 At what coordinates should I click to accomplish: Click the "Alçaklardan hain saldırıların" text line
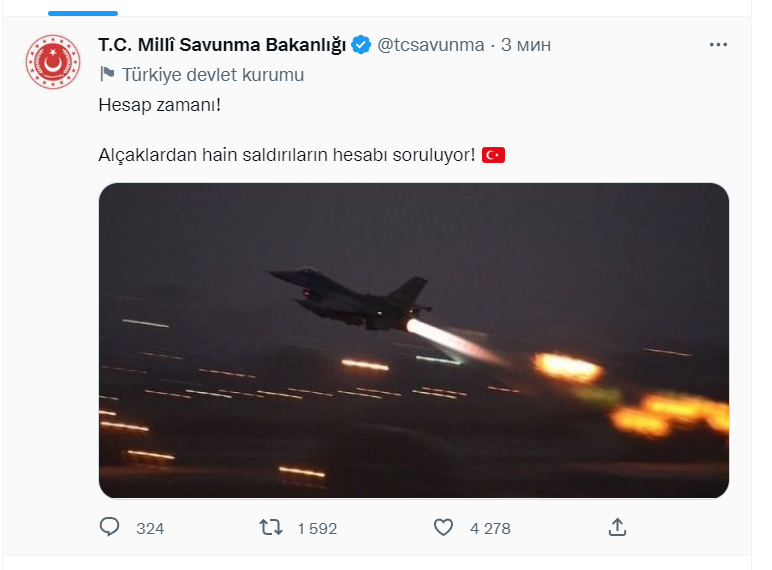(286, 155)
